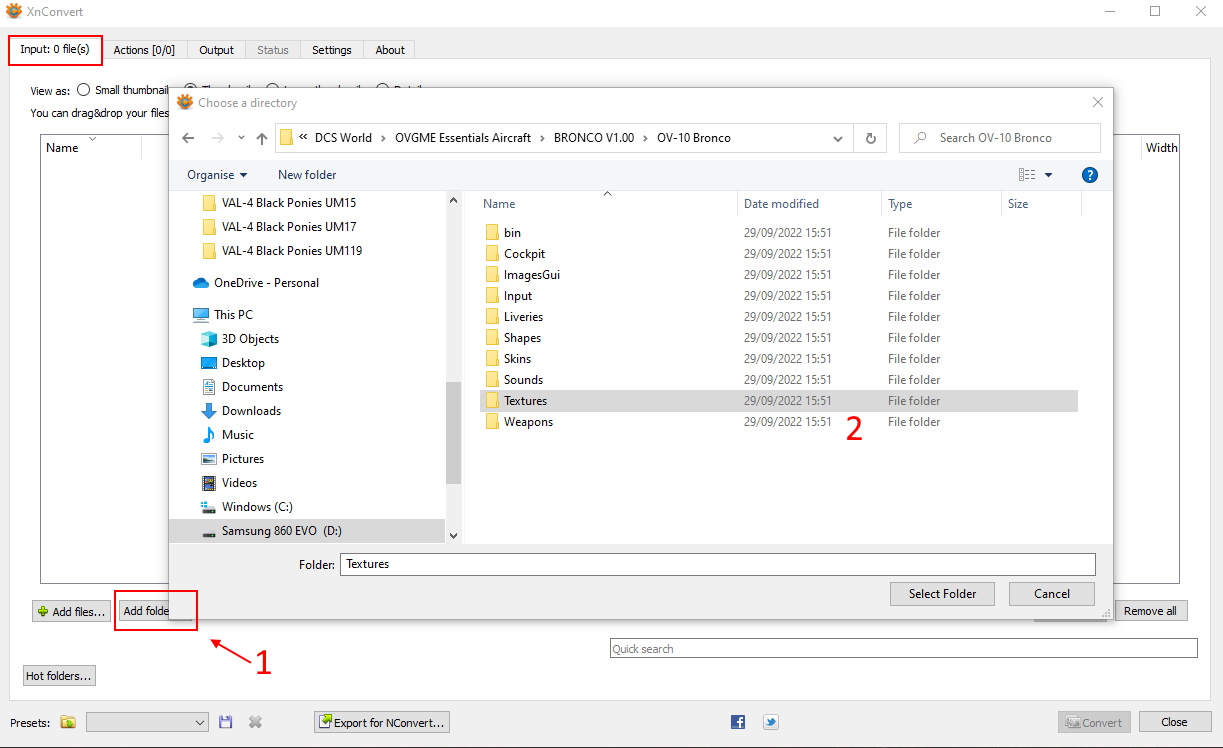Expand the address bar previous locations dropdown
Screen dimensions: 1223x748
pos(837,138)
